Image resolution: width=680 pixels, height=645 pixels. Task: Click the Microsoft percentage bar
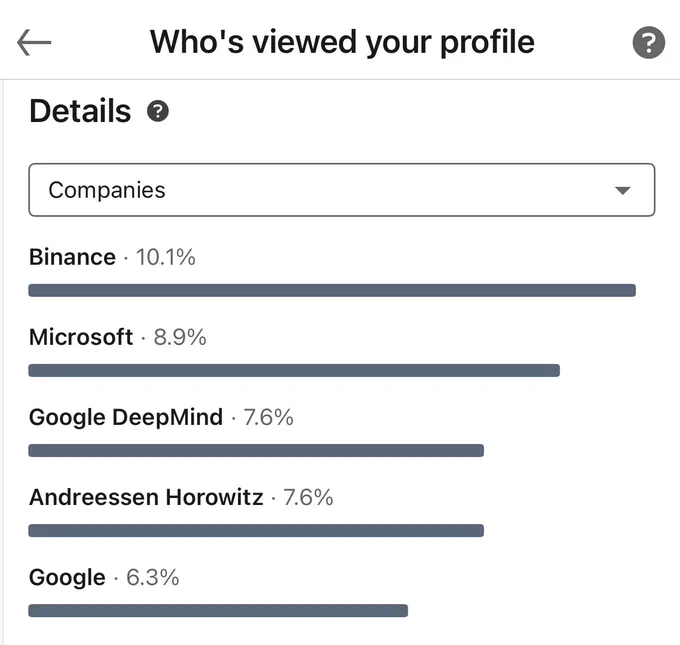[x=294, y=370]
